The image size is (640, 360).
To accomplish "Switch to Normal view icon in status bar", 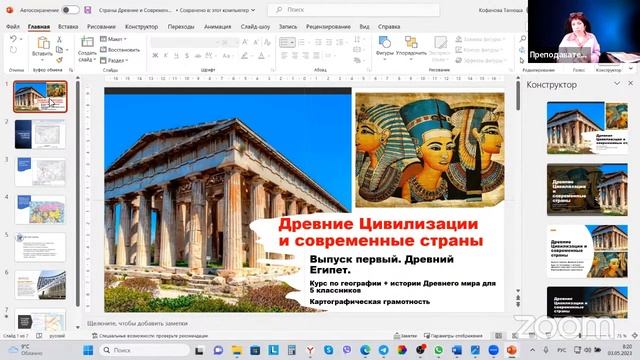I will click(x=499, y=336).
